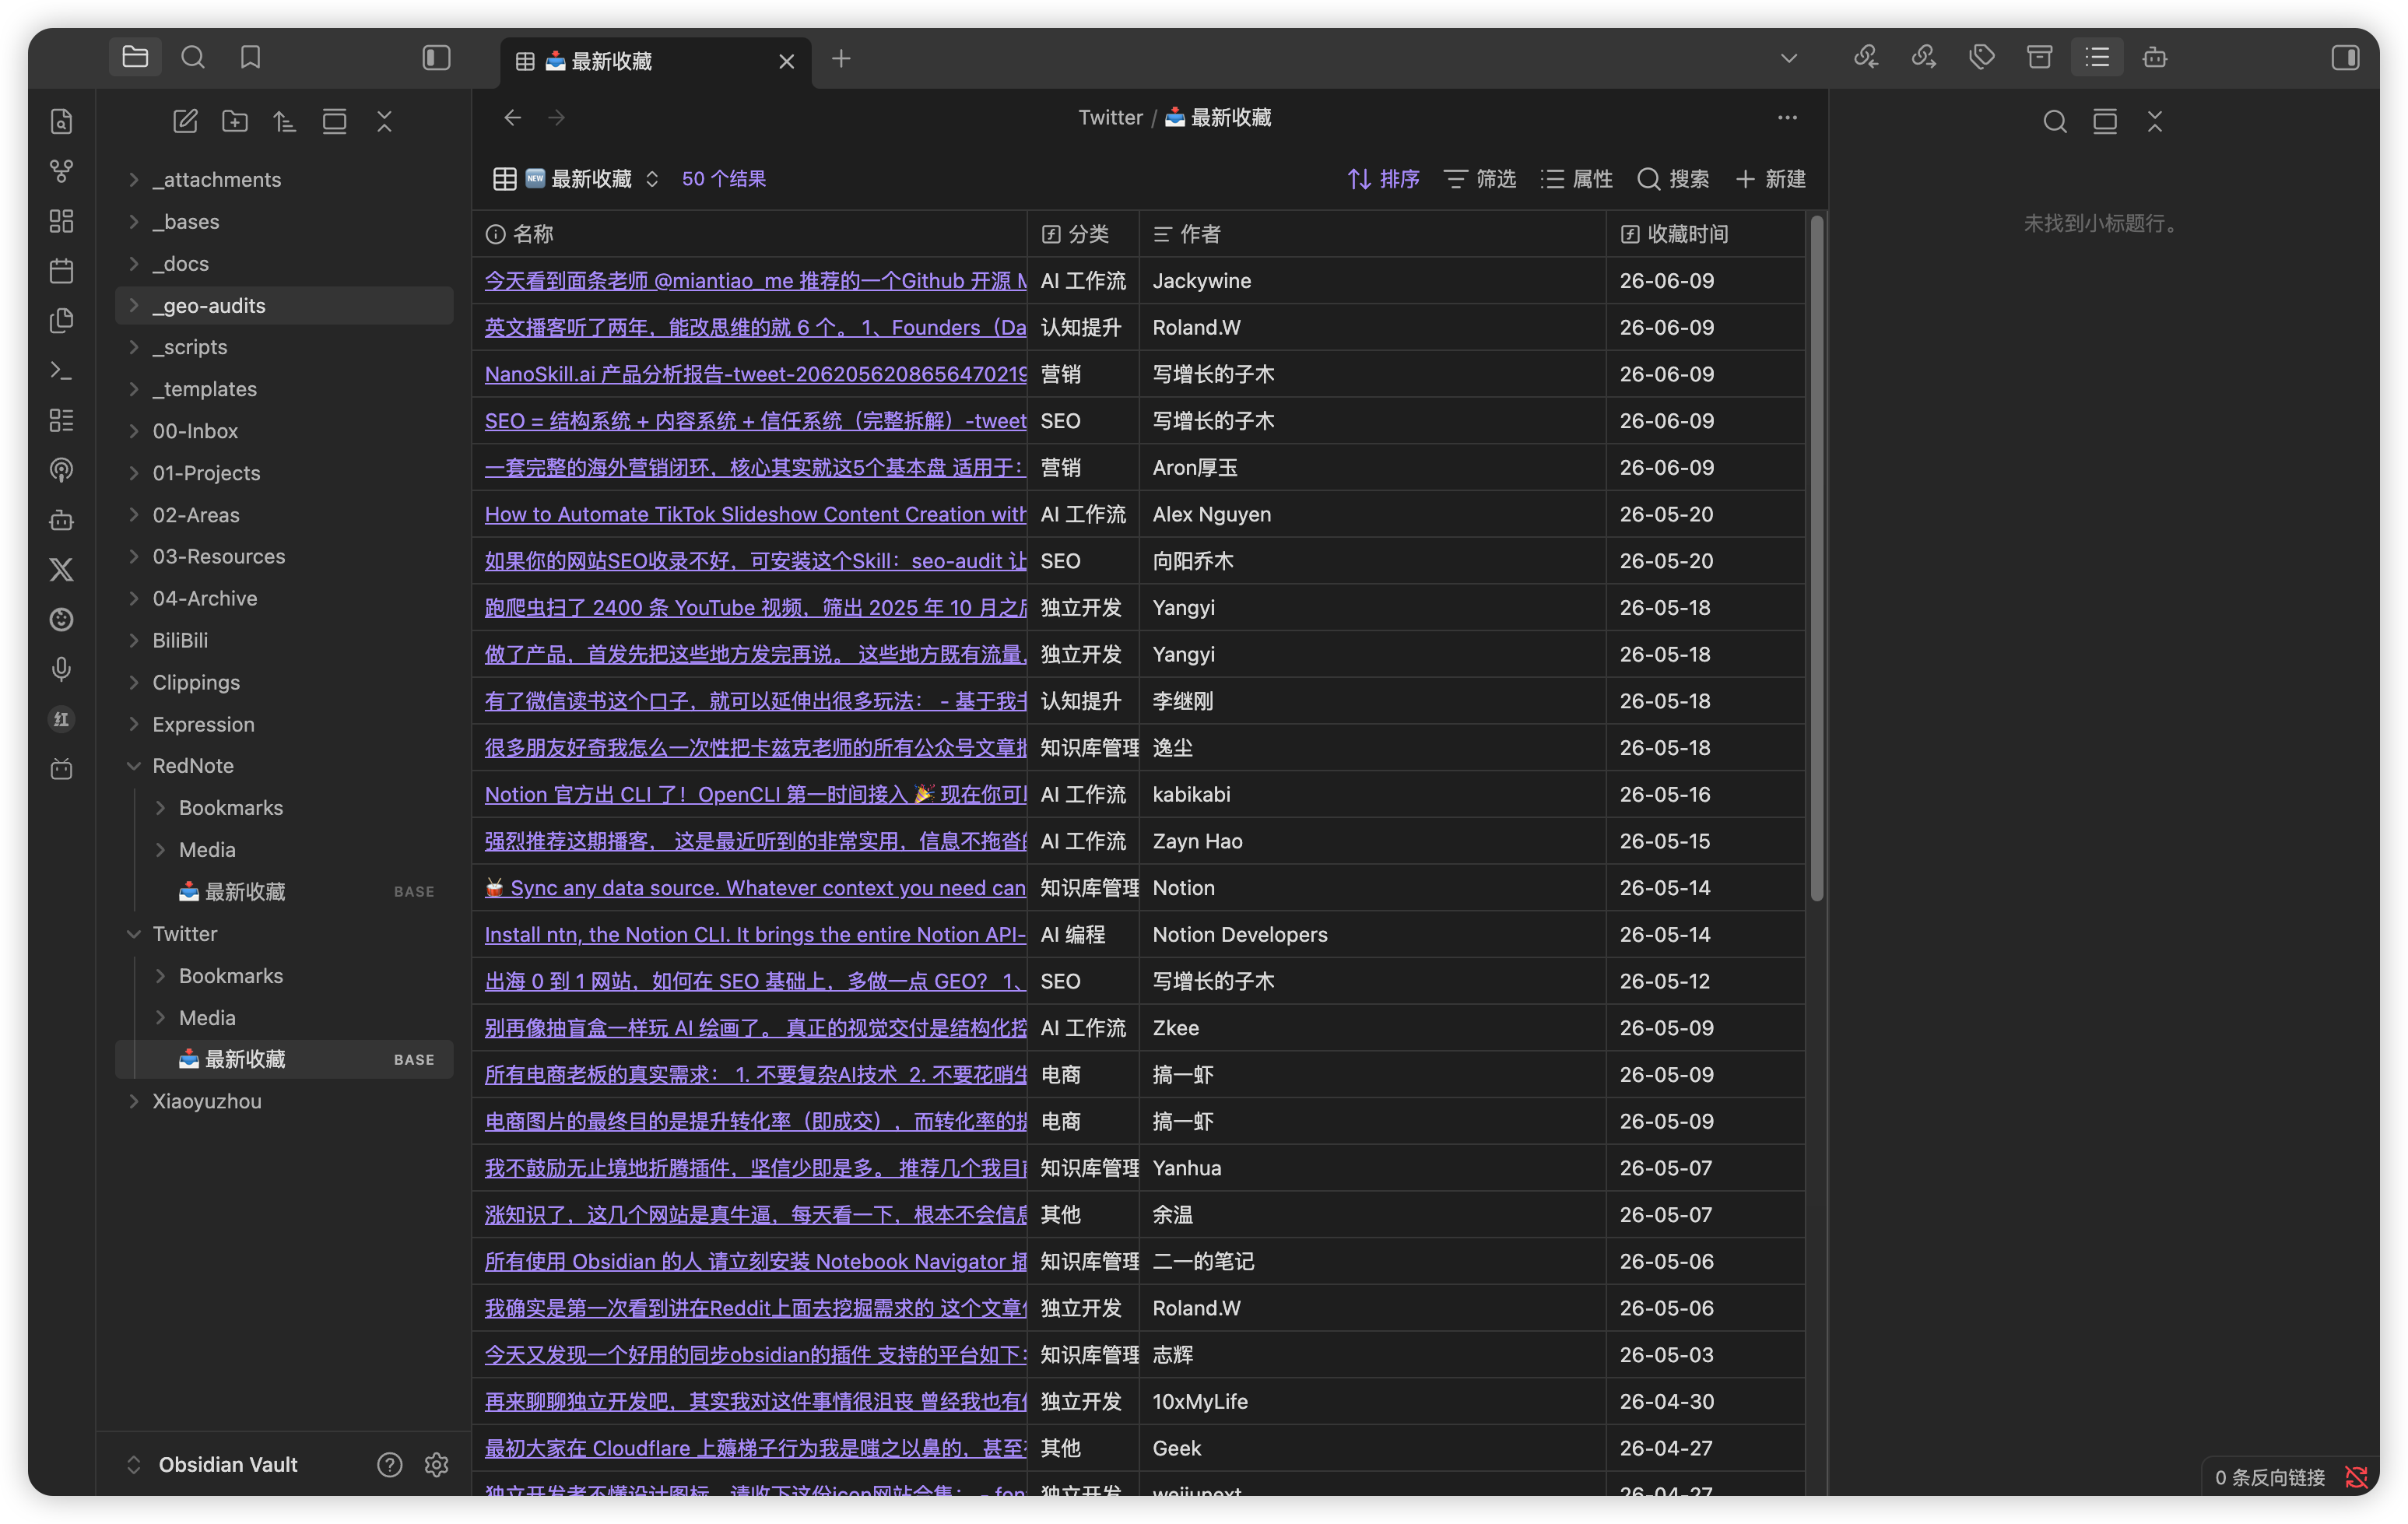The image size is (2408, 1524).
Task: Click the X (Twitter) ribbon icon
Action: tap(62, 570)
